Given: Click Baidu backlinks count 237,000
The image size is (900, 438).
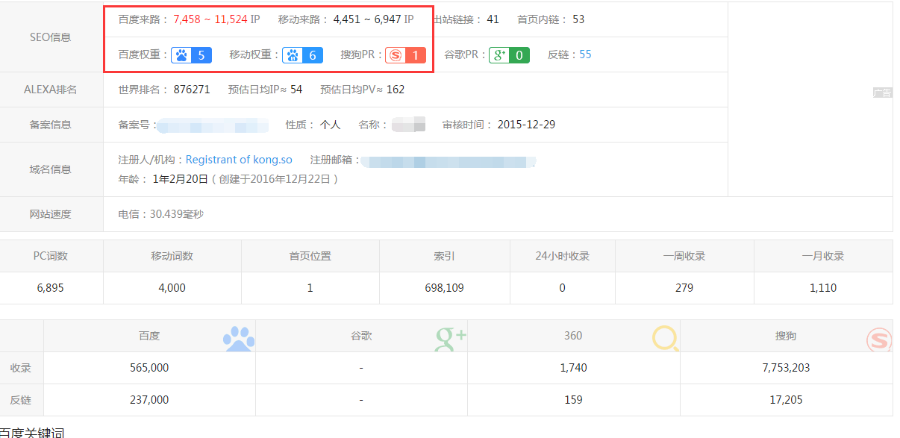Looking at the screenshot, I should [x=149, y=400].
